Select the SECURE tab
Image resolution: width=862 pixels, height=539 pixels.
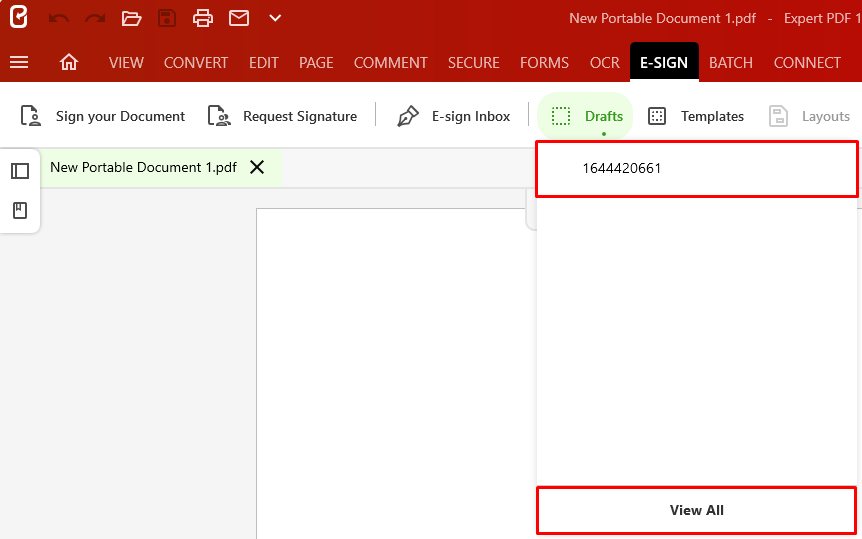pyautogui.click(x=474, y=63)
